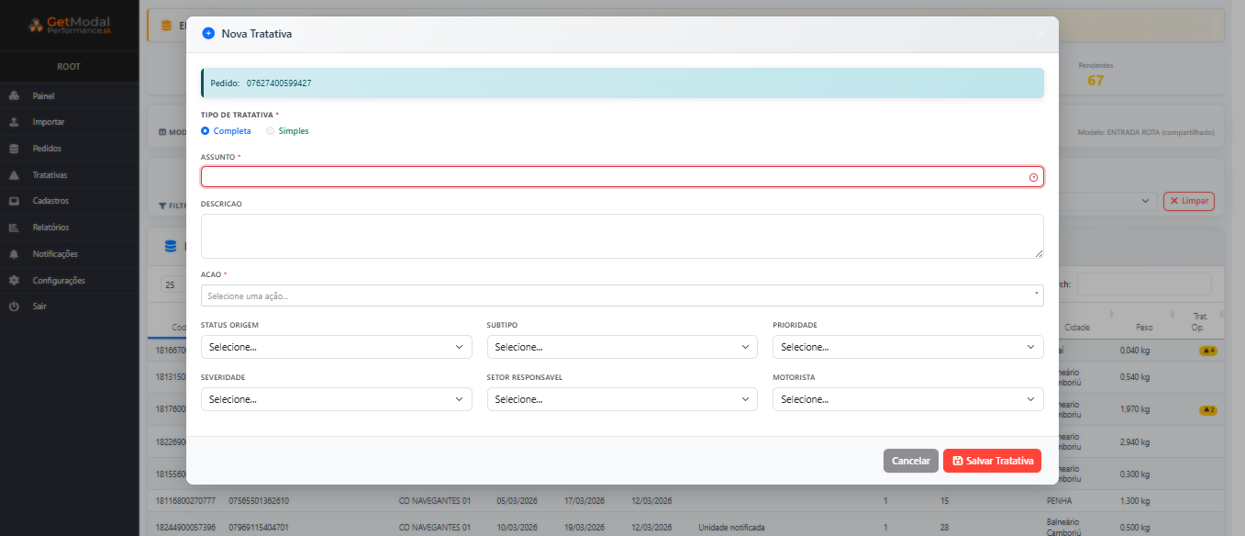
Task: Open the Subtipo dropdown
Action: coord(622,347)
